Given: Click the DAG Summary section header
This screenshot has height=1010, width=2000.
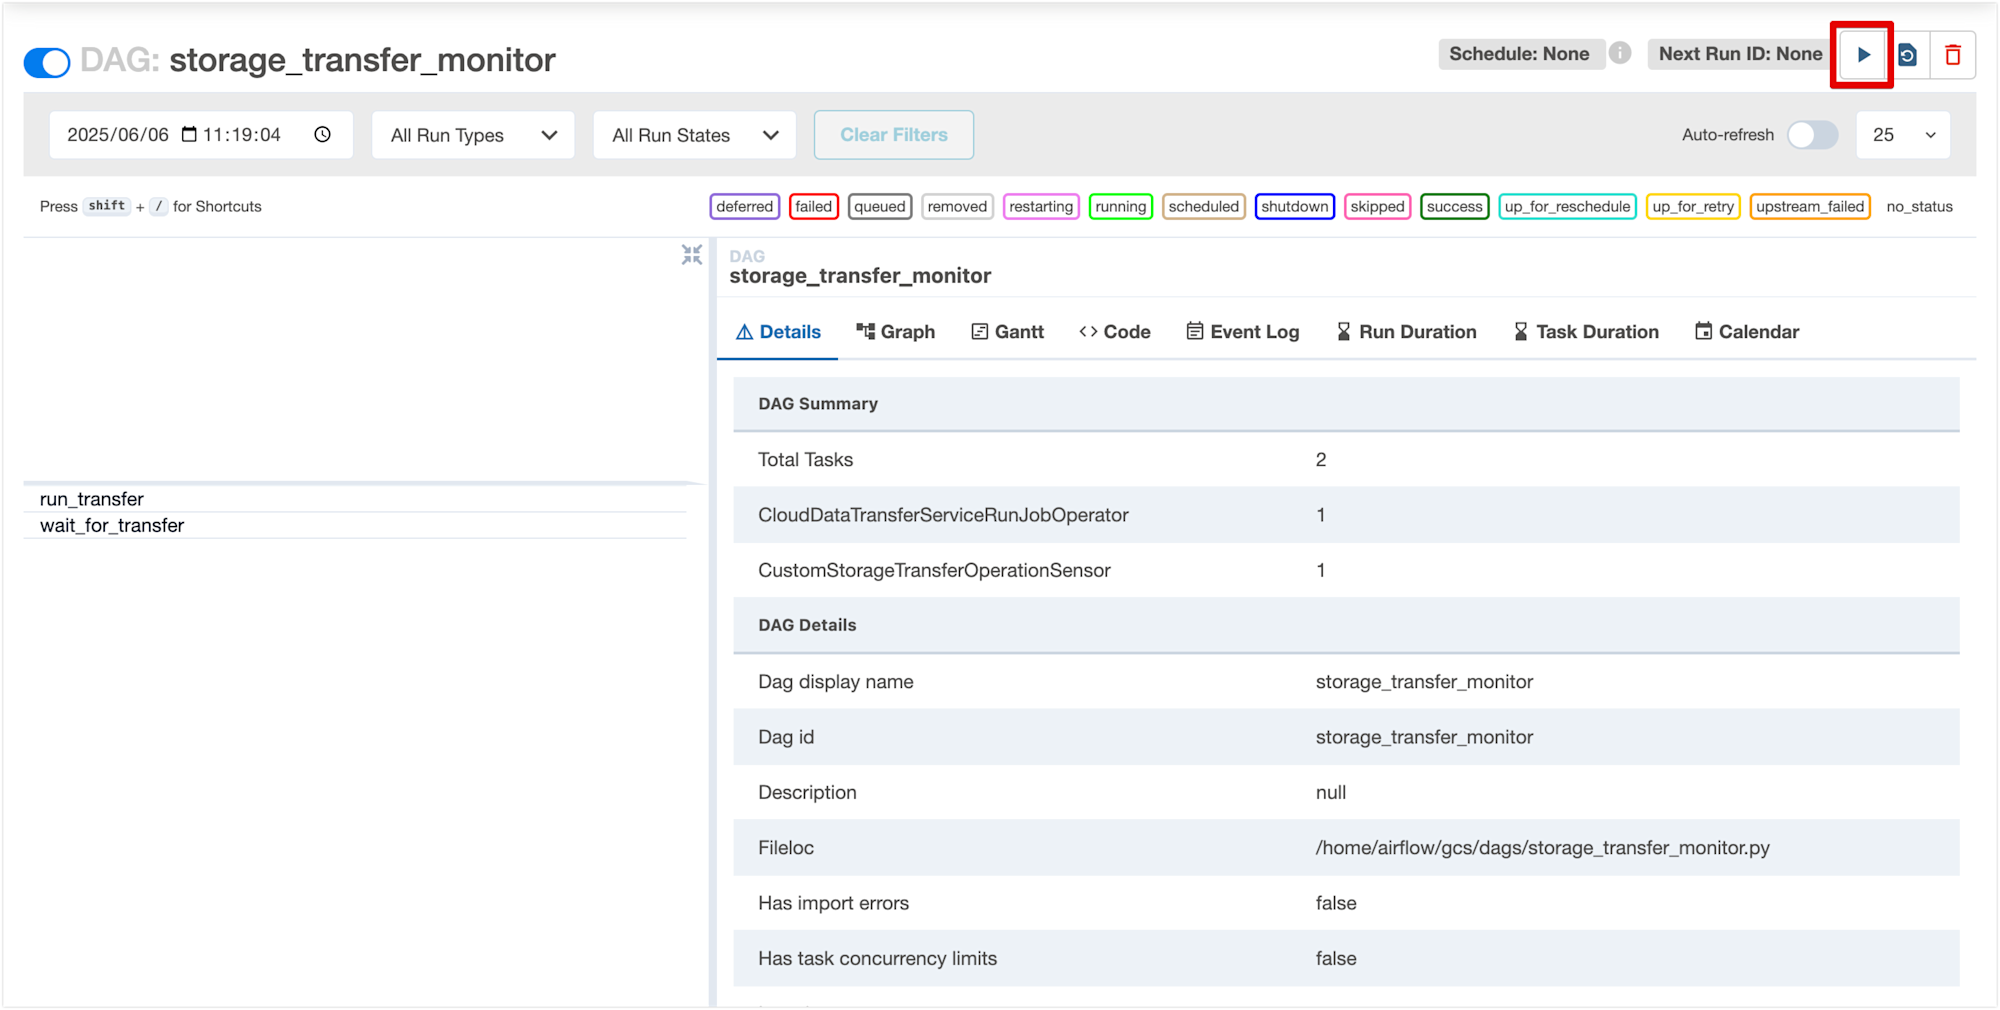Looking at the screenshot, I should coord(1346,404).
